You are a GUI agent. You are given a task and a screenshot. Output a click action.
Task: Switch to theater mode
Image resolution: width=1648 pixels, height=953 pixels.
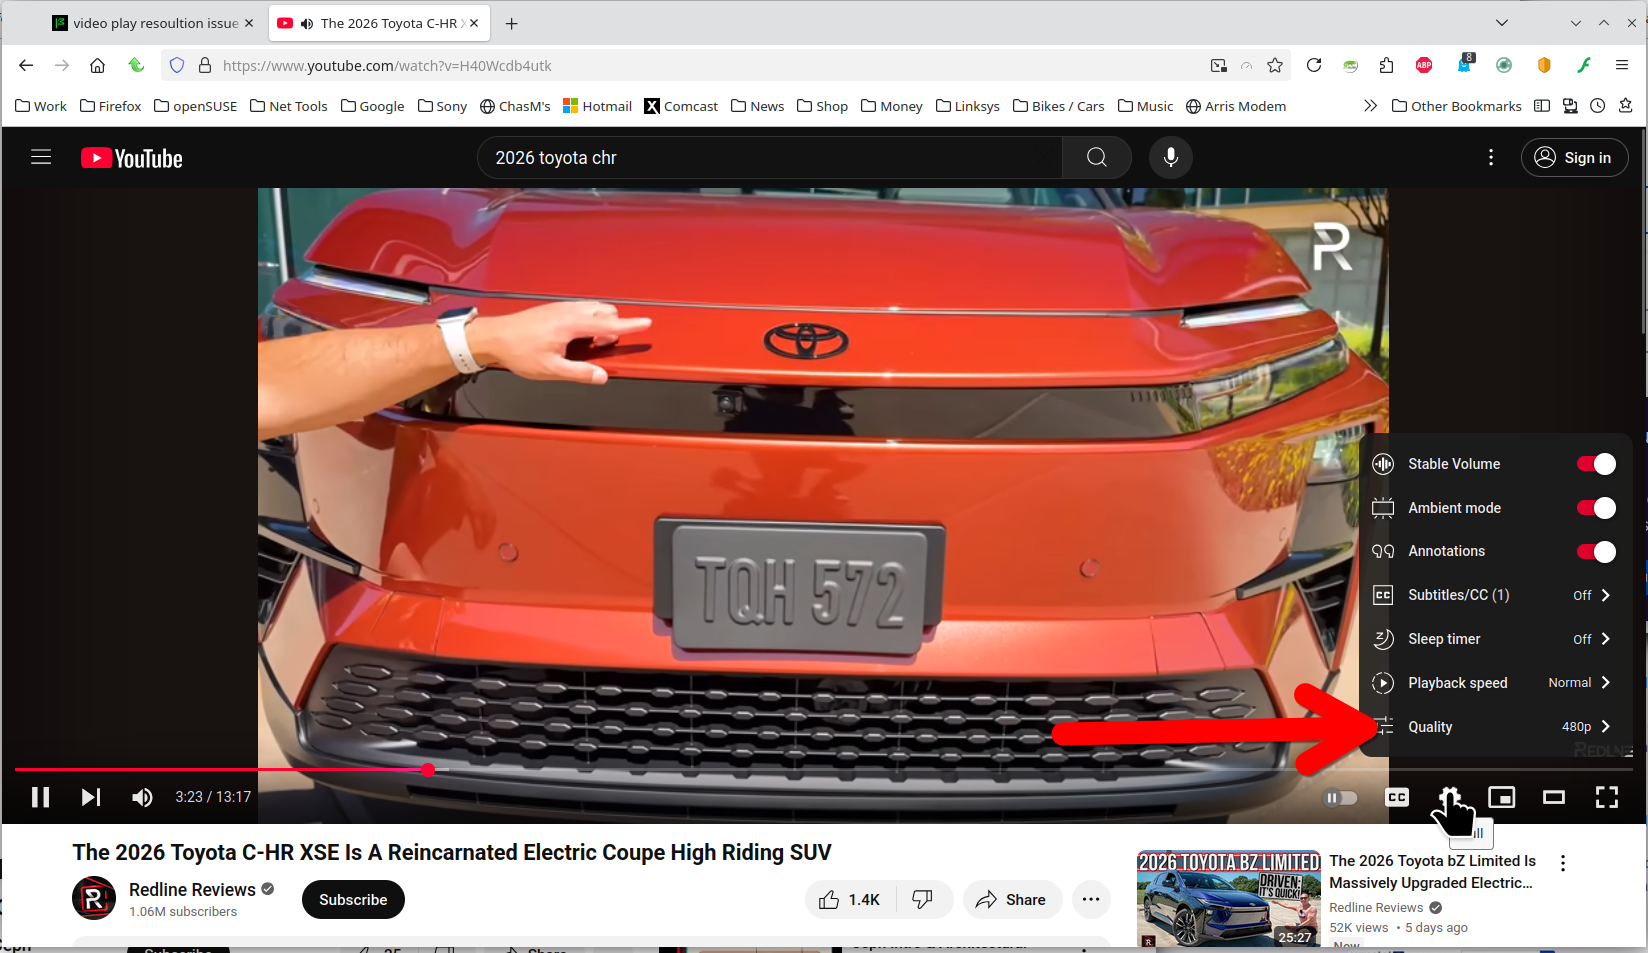click(x=1554, y=797)
